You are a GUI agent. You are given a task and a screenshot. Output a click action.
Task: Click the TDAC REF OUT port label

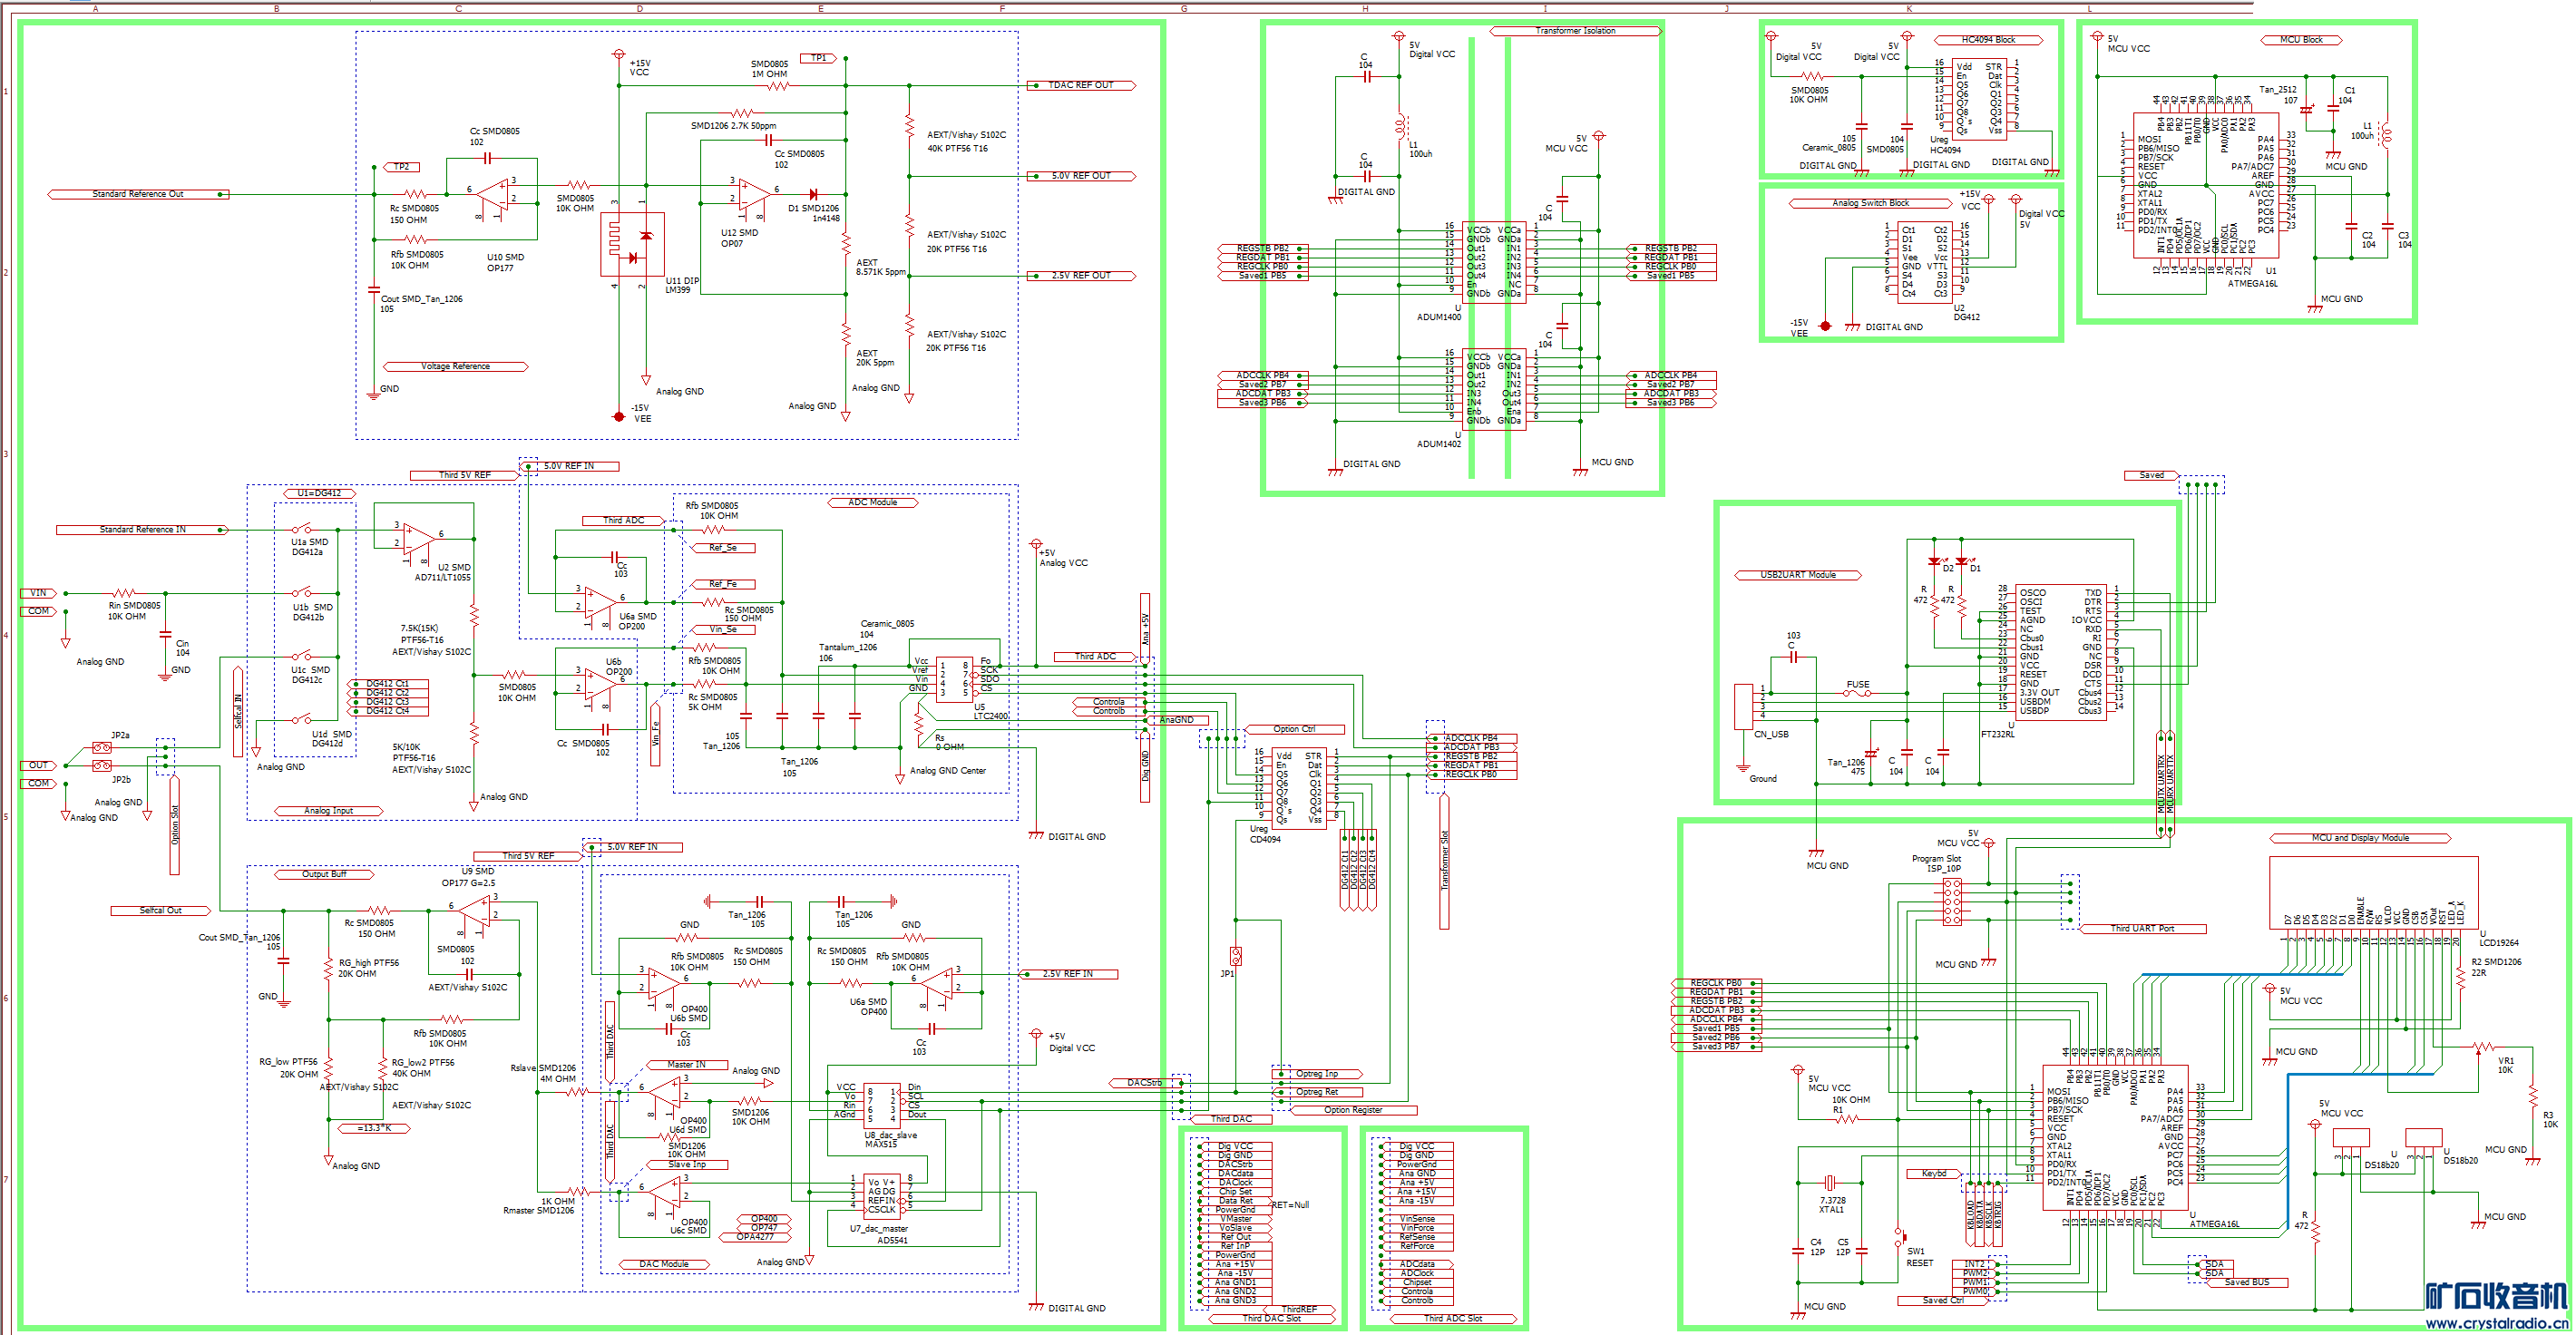(x=1080, y=85)
